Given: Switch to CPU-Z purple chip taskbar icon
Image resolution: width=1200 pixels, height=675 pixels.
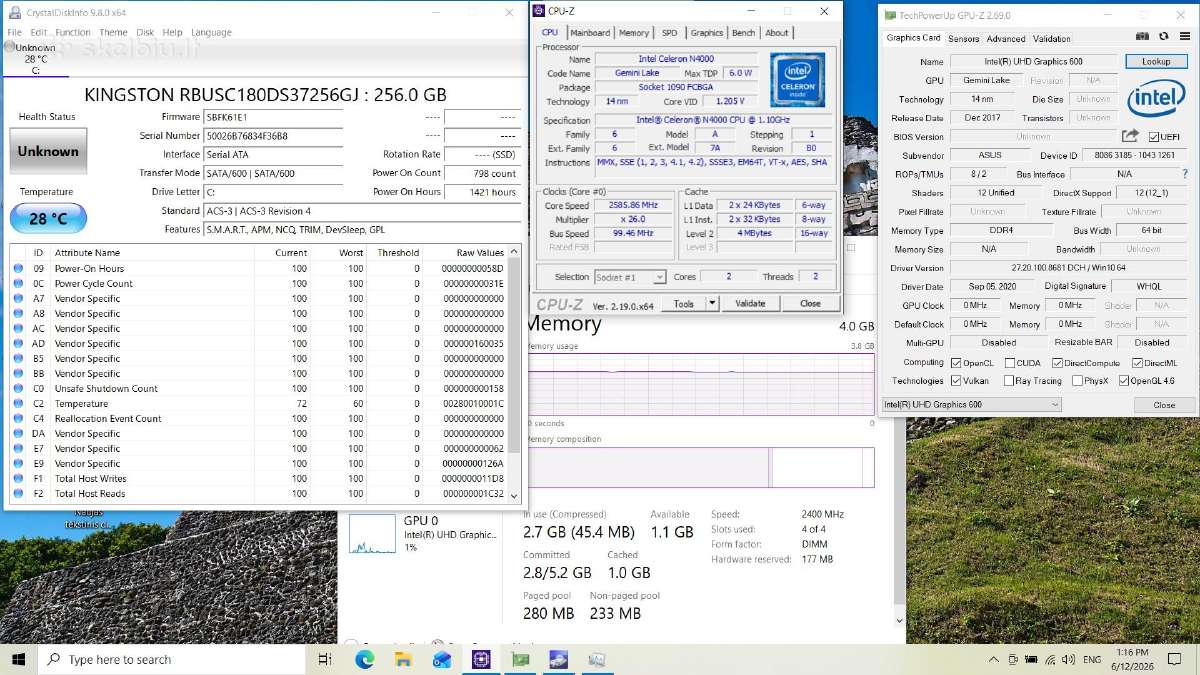Looking at the screenshot, I should tap(481, 659).
